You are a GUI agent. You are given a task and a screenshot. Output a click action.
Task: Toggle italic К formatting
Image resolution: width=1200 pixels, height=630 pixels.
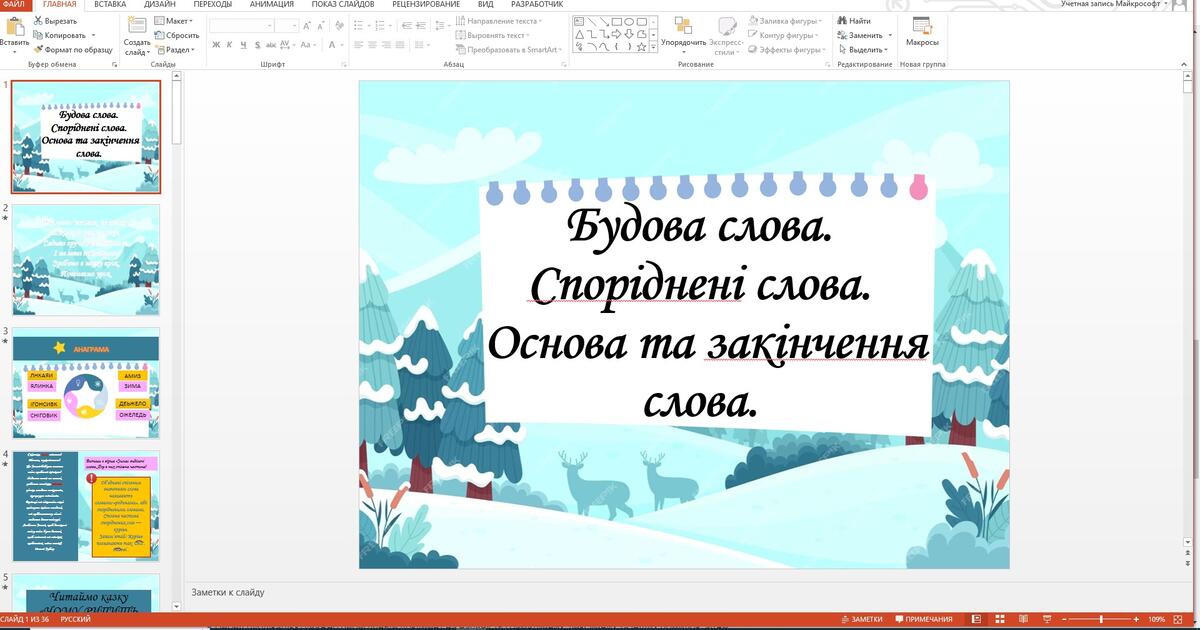pyautogui.click(x=229, y=44)
